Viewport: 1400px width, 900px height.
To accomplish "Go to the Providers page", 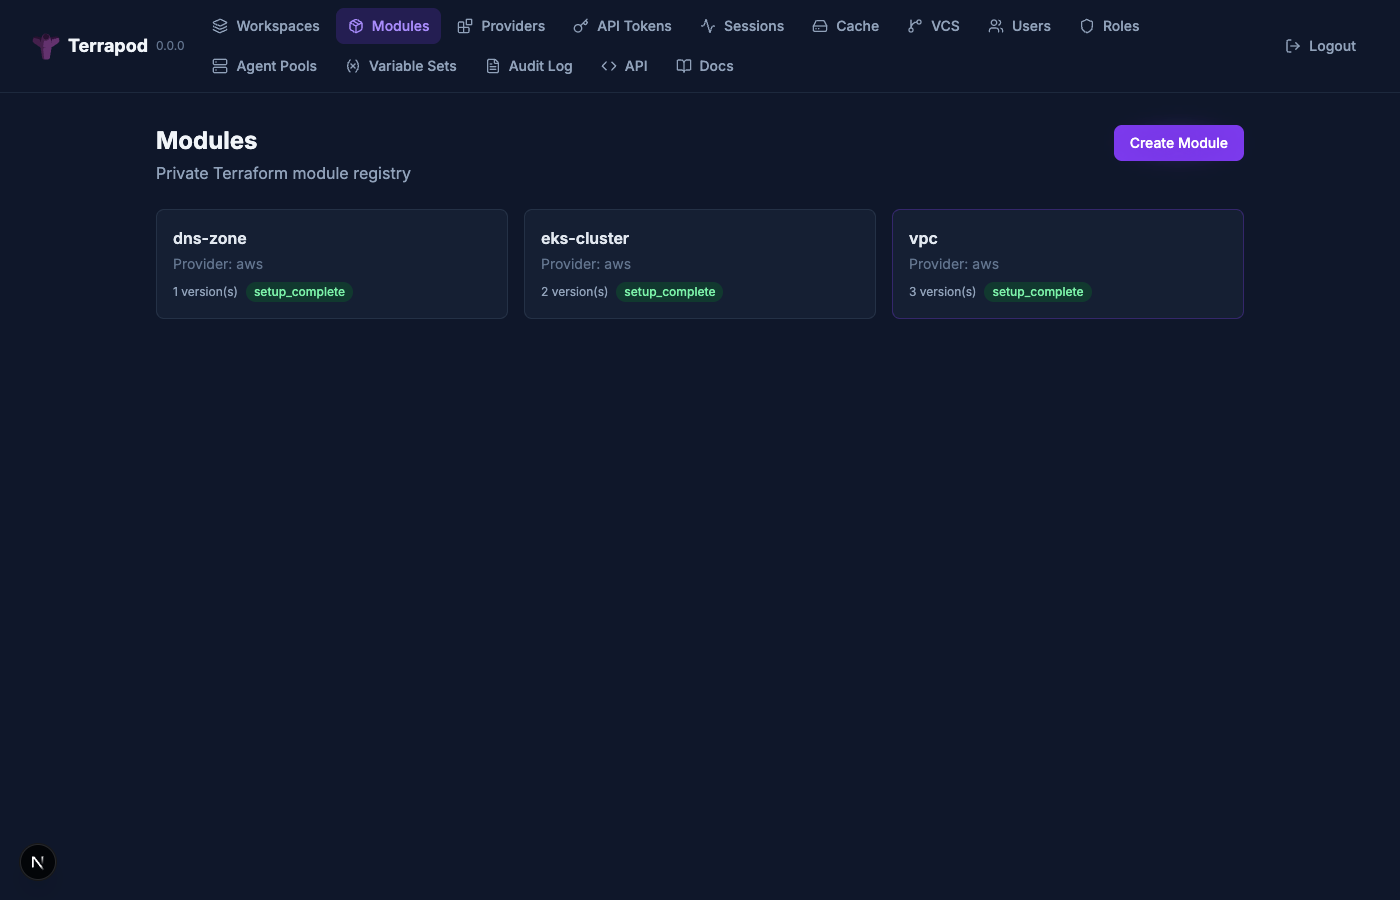I will (x=501, y=26).
